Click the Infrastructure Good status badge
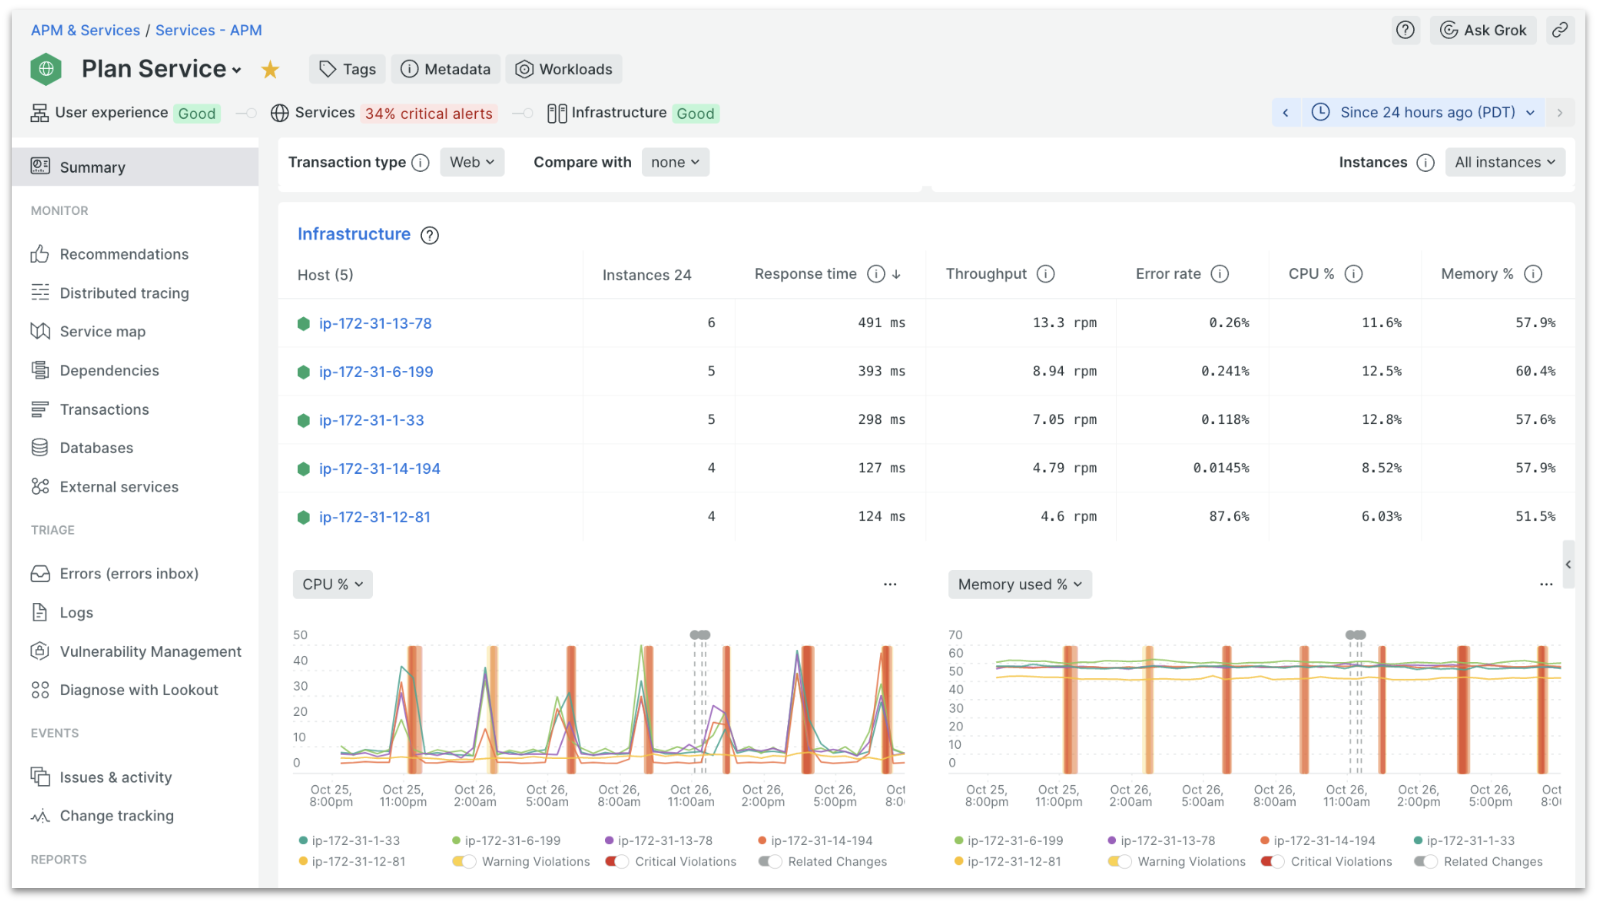Image resolution: width=1602 pixels, height=906 pixels. pos(695,114)
